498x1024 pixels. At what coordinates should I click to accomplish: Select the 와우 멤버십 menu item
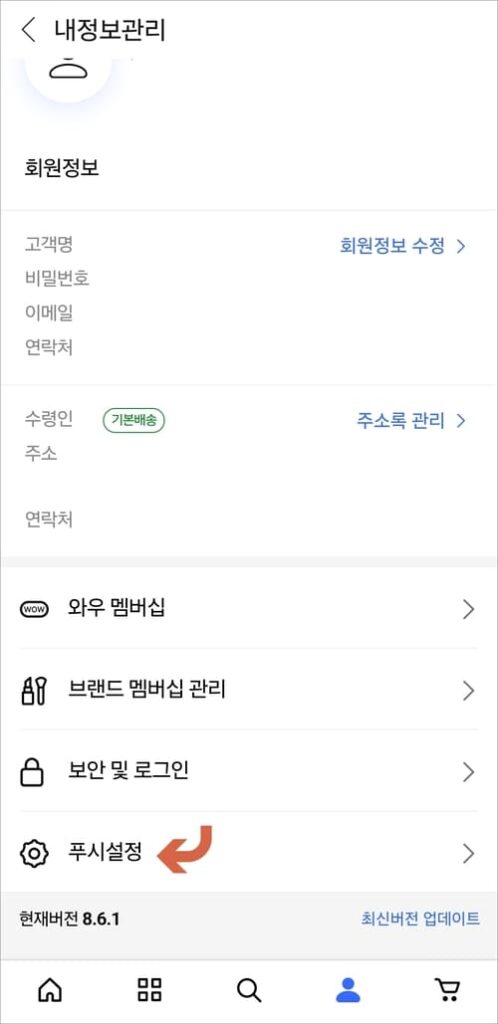249,609
